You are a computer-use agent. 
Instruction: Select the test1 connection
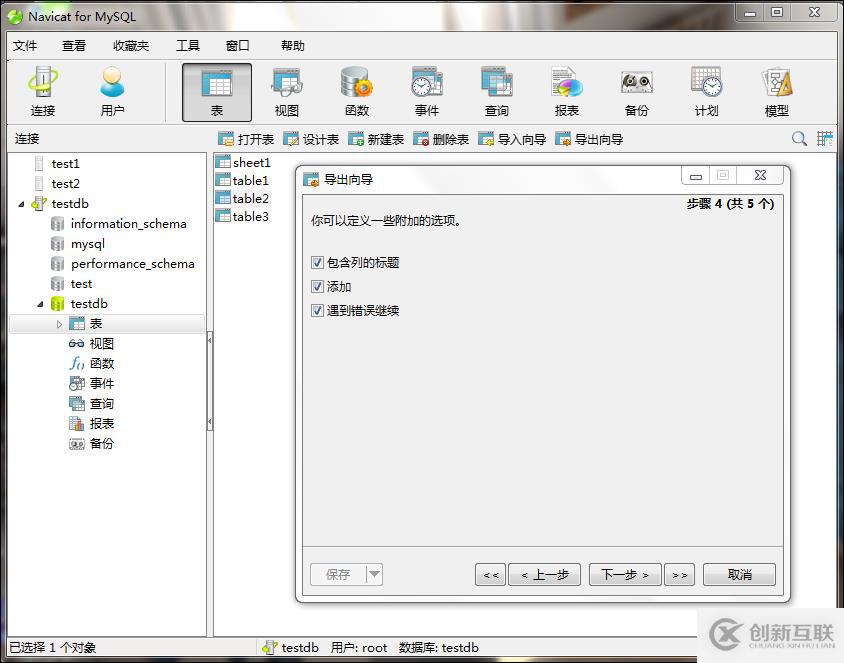[57, 164]
